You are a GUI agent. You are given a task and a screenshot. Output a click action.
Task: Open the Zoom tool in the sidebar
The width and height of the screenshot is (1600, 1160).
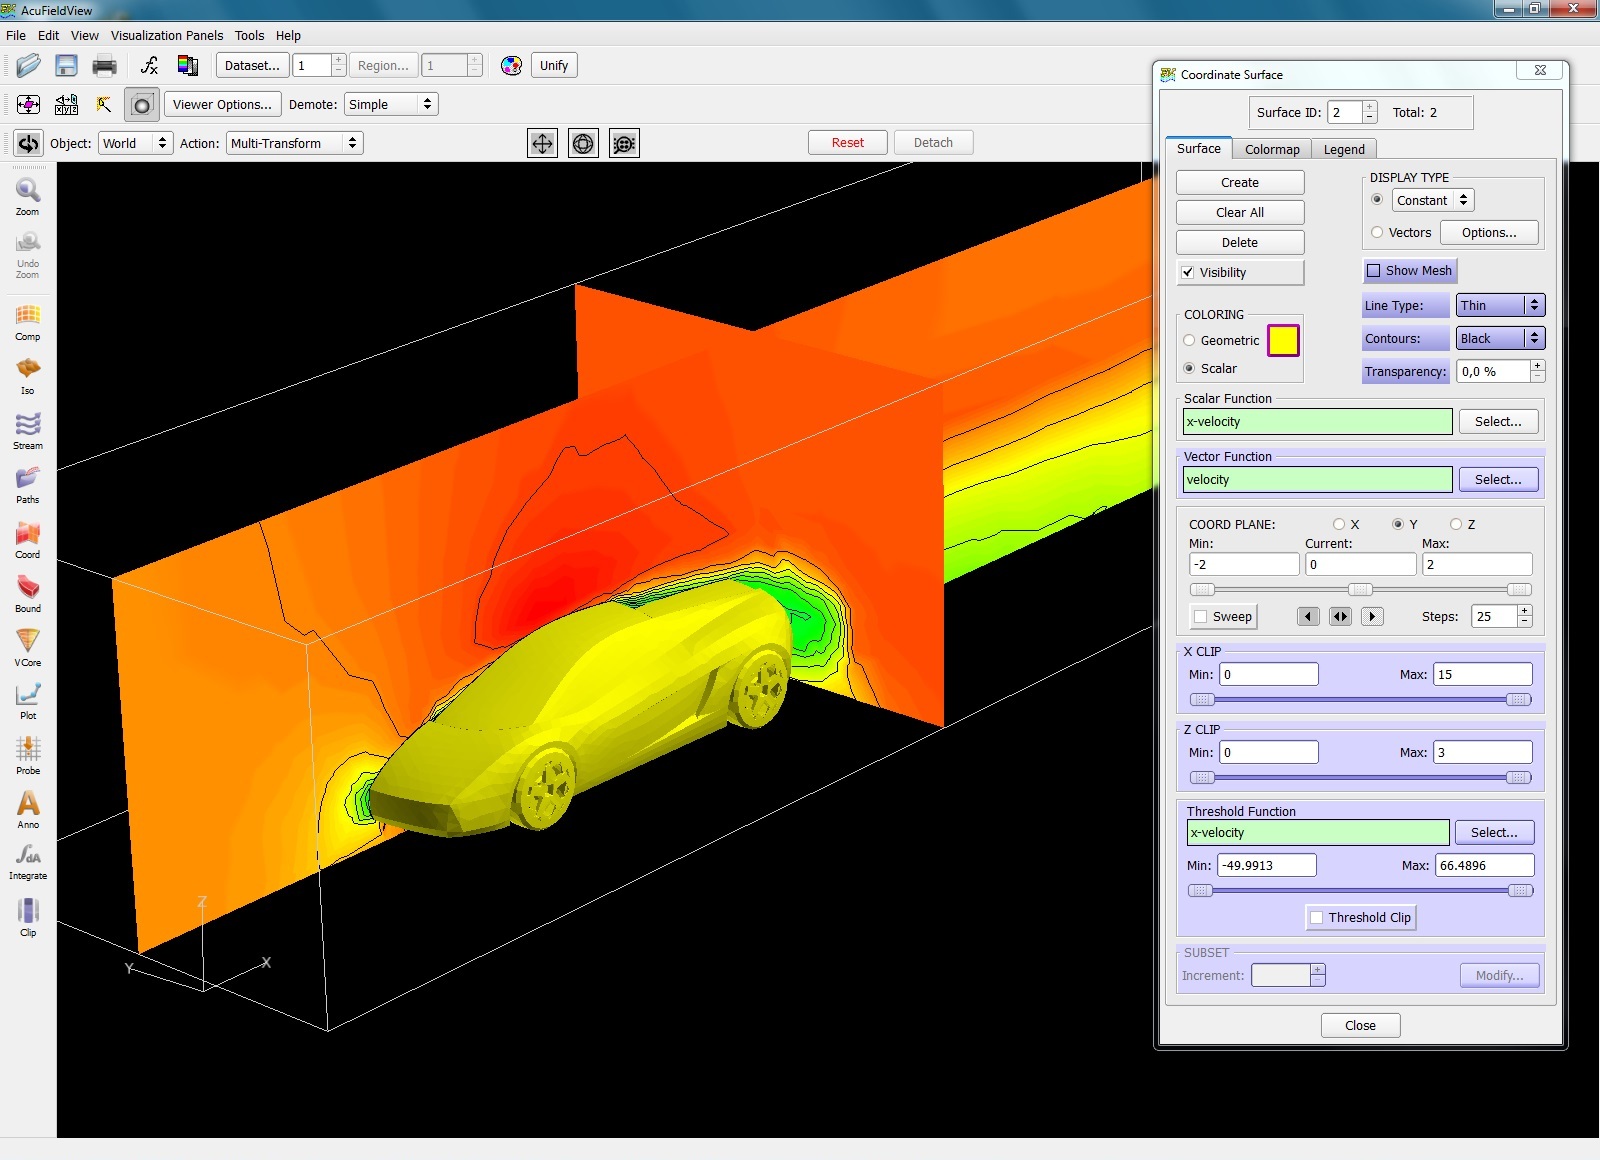point(27,196)
